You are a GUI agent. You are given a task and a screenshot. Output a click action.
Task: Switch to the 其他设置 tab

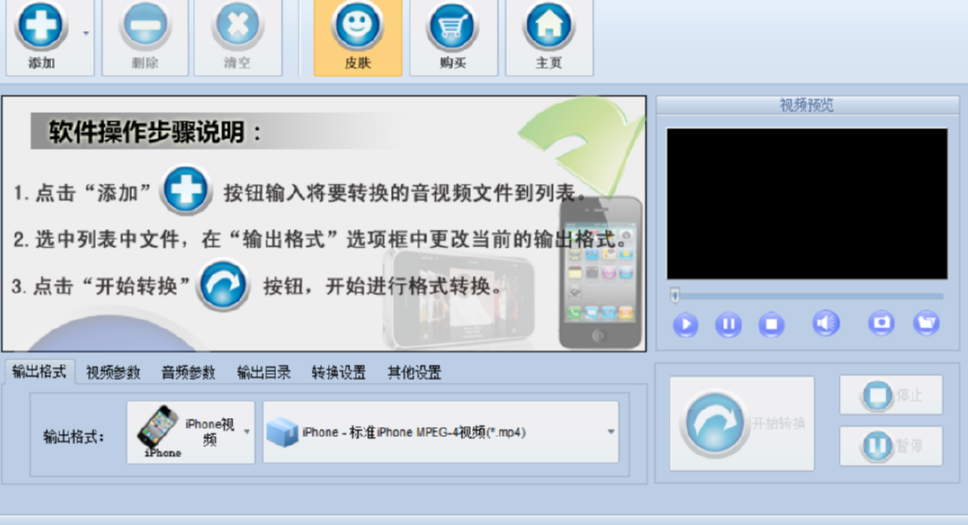(x=414, y=372)
